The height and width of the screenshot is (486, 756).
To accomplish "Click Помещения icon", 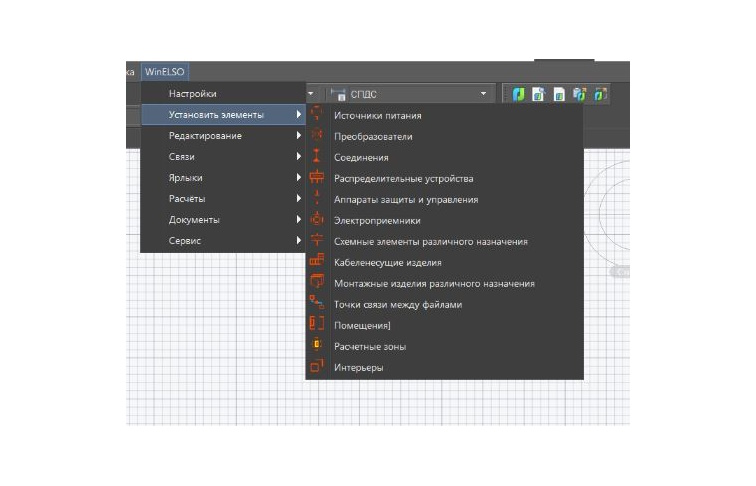I will 316,323.
